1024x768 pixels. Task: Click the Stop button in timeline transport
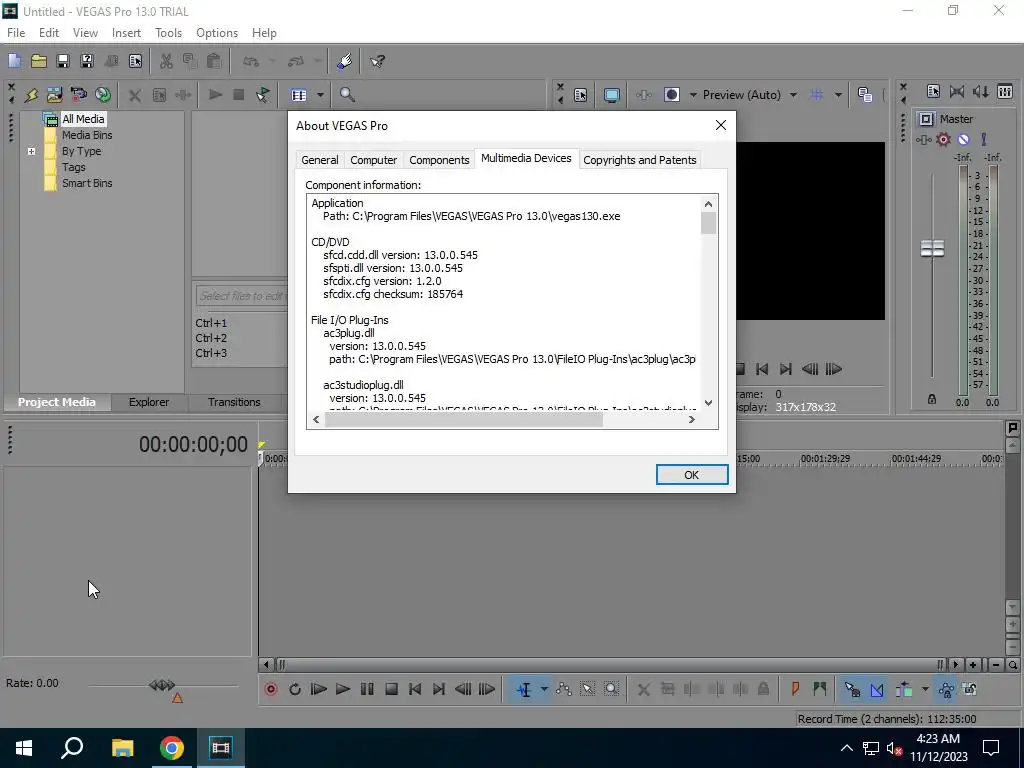click(x=391, y=689)
